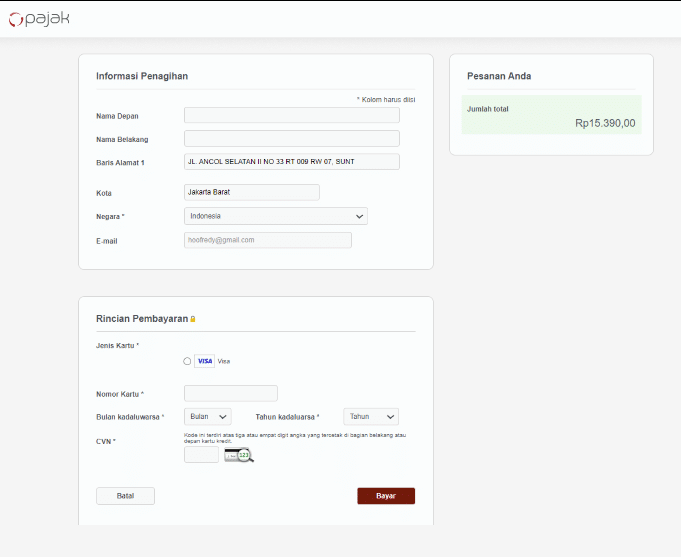The height and width of the screenshot is (557, 681).
Task: Click the CVN card hint magnifier image
Action: pyautogui.click(x=239, y=455)
